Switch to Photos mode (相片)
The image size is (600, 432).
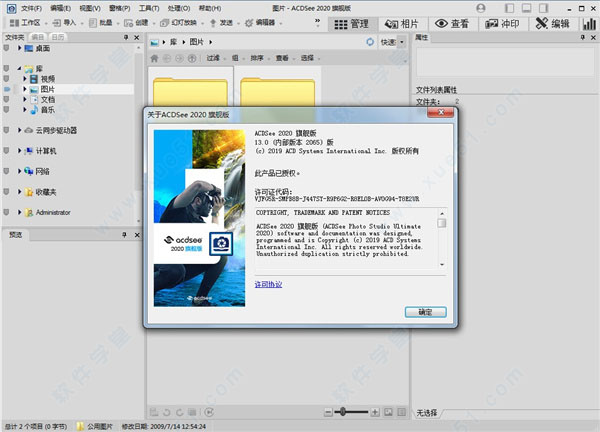click(401, 24)
